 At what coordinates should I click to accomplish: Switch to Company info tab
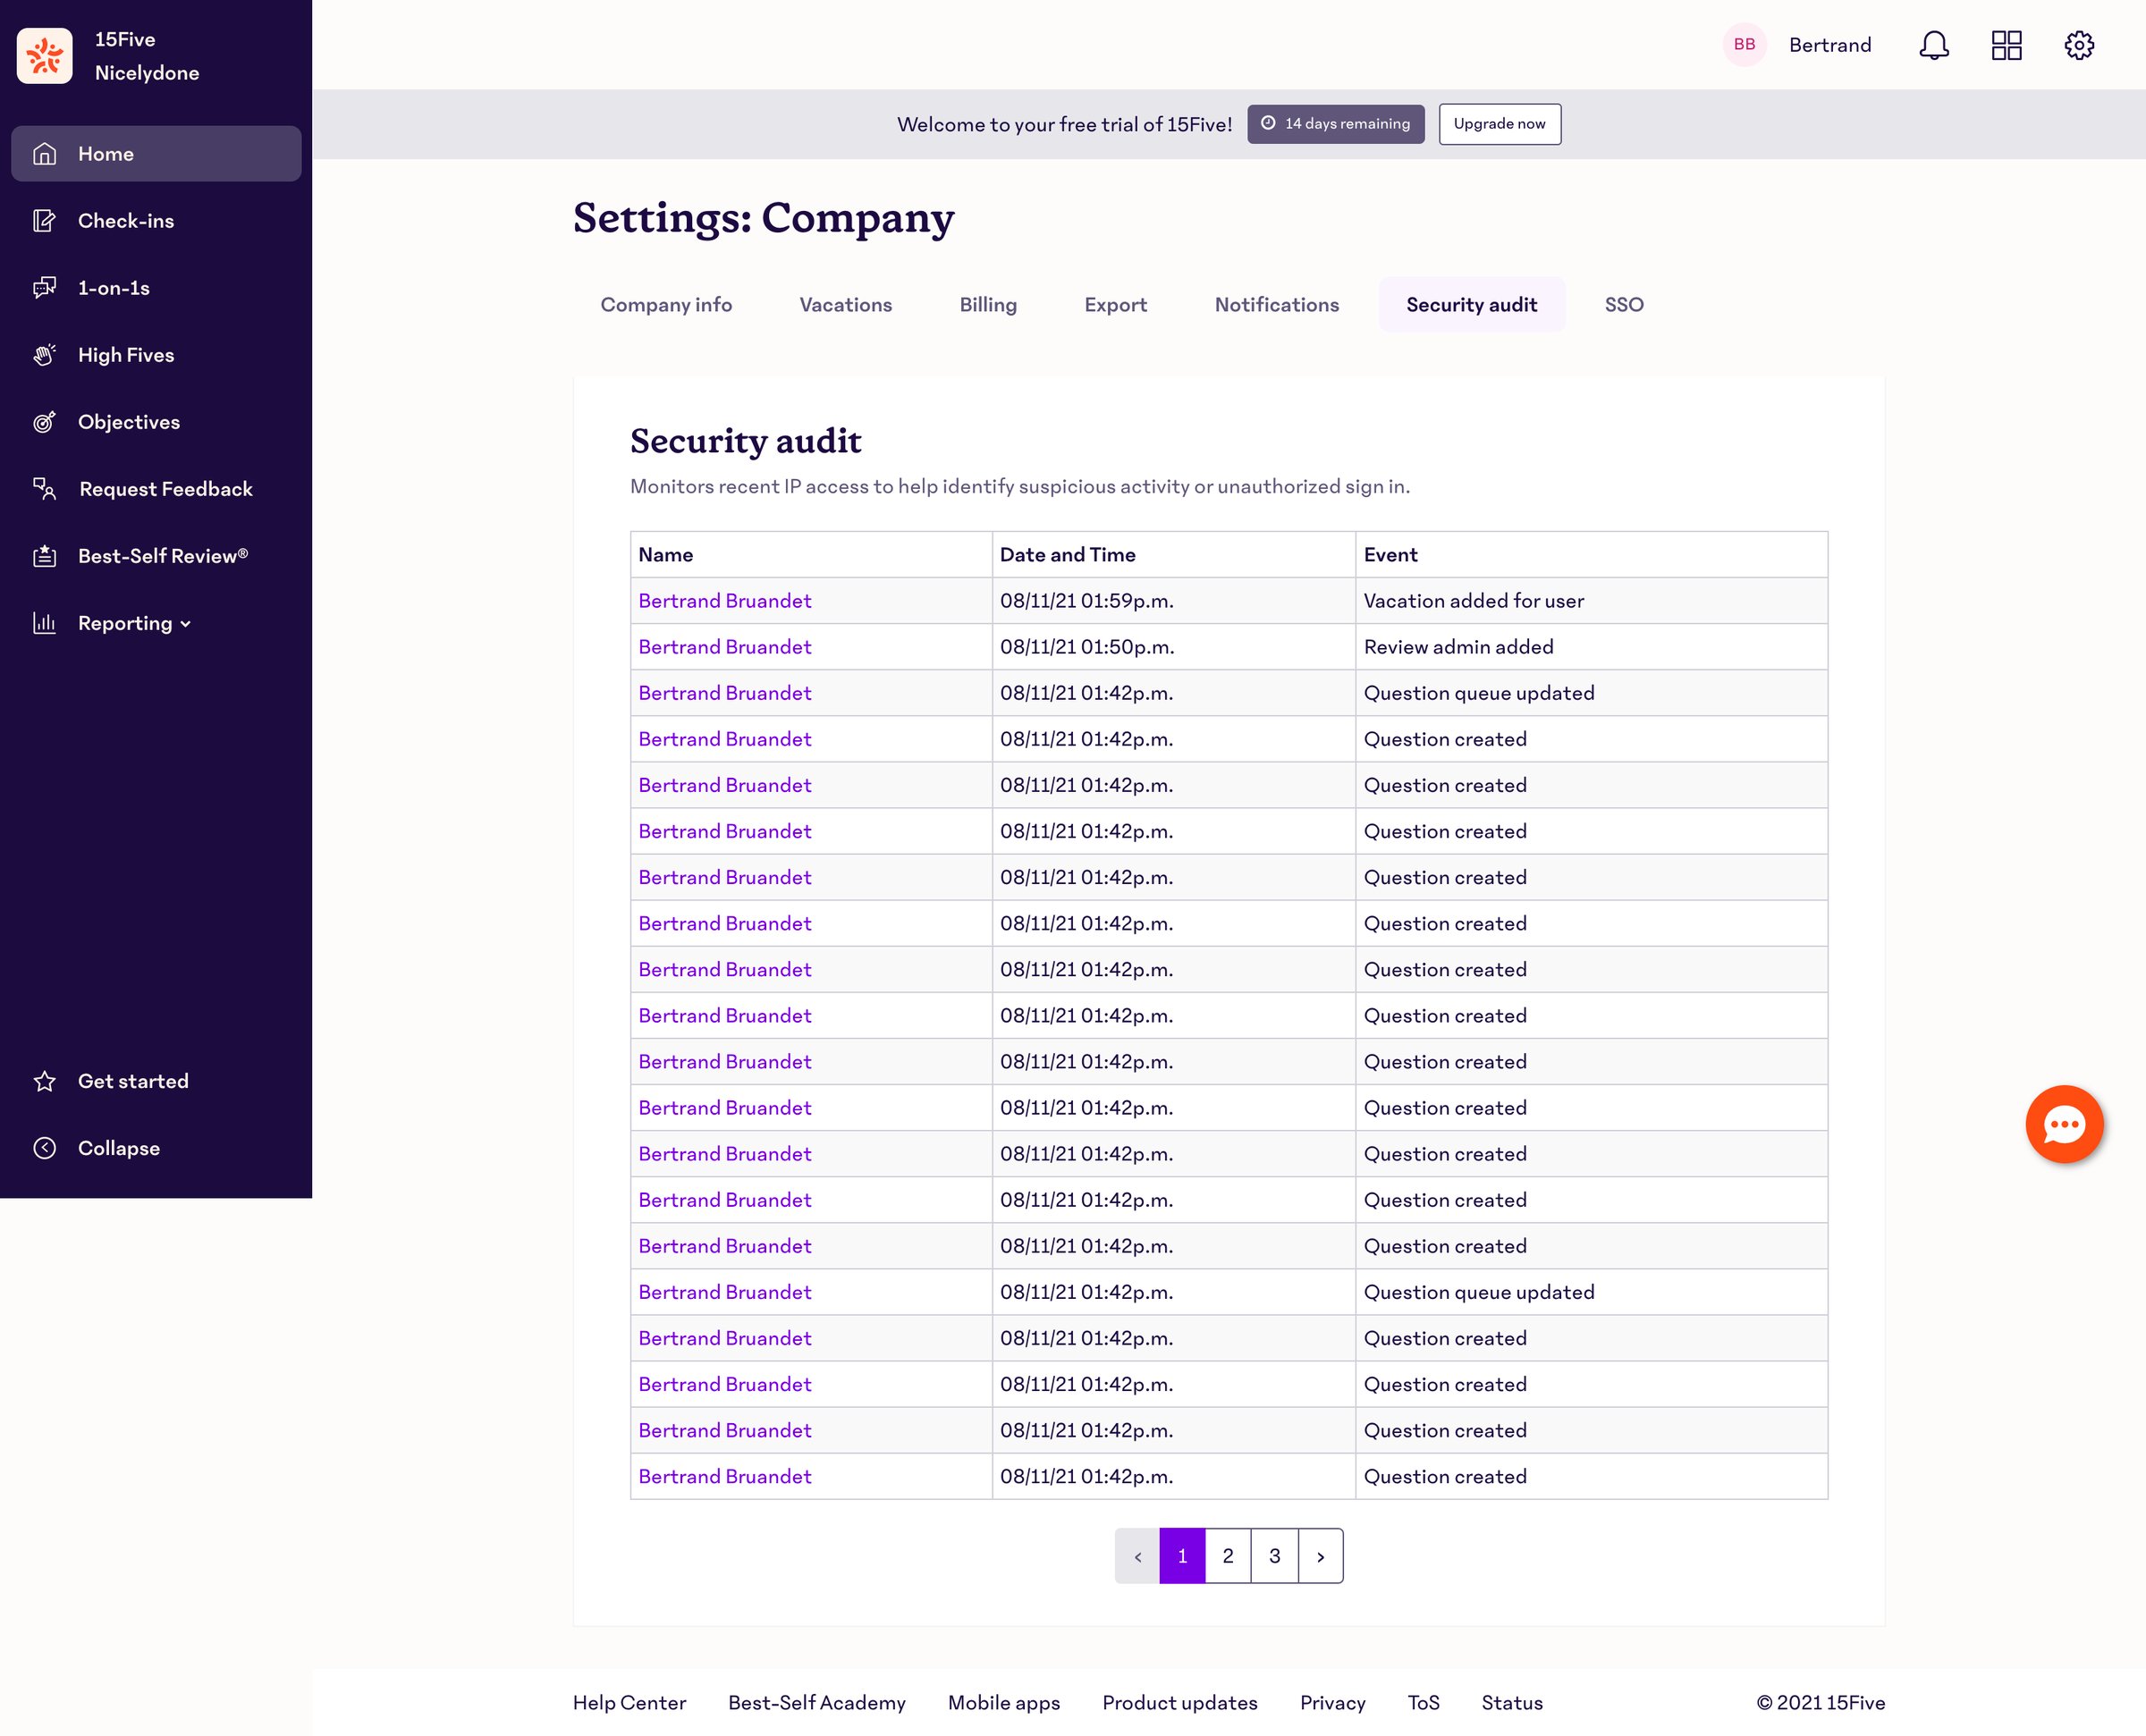point(666,305)
